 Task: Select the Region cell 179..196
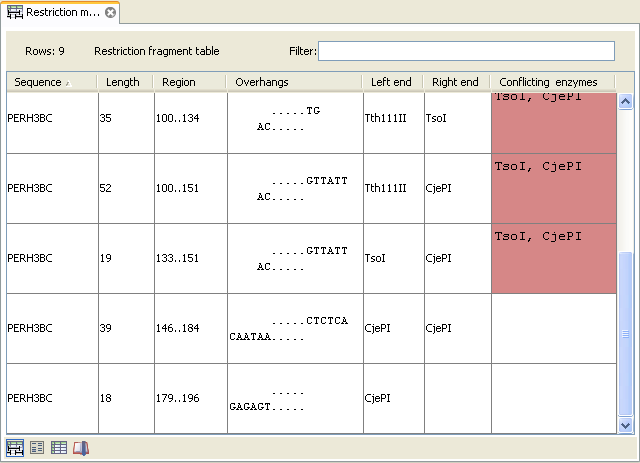(x=191, y=398)
